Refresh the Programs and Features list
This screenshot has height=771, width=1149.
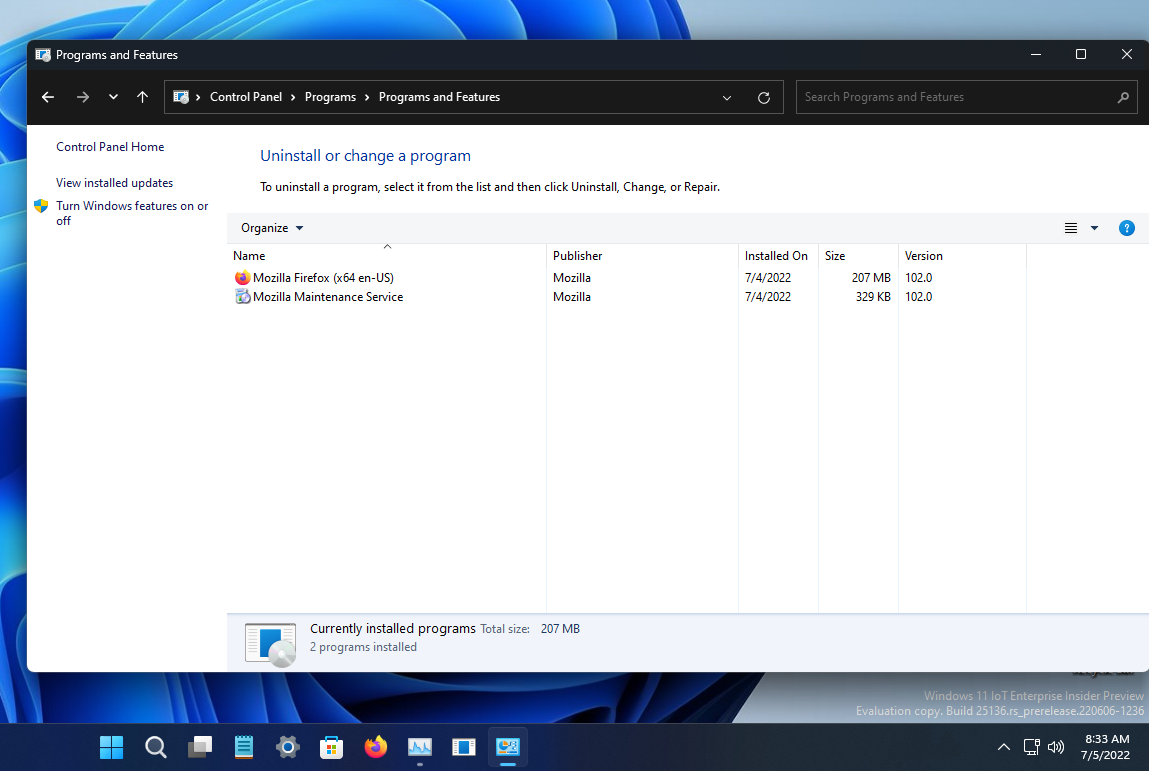coord(764,97)
